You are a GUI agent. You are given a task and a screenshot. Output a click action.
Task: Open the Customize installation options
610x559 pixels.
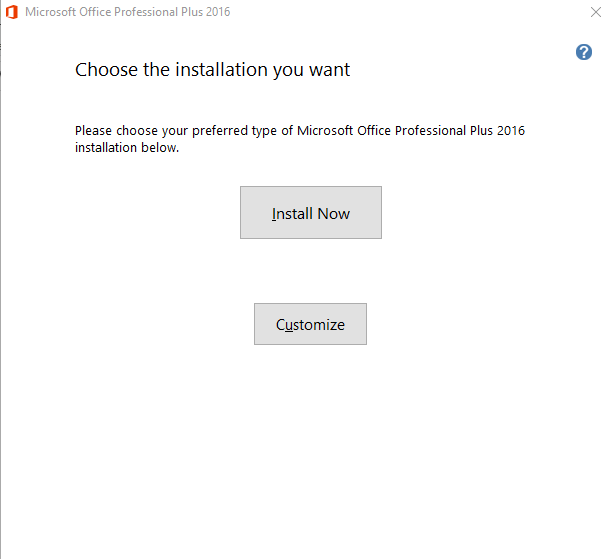[x=310, y=324]
